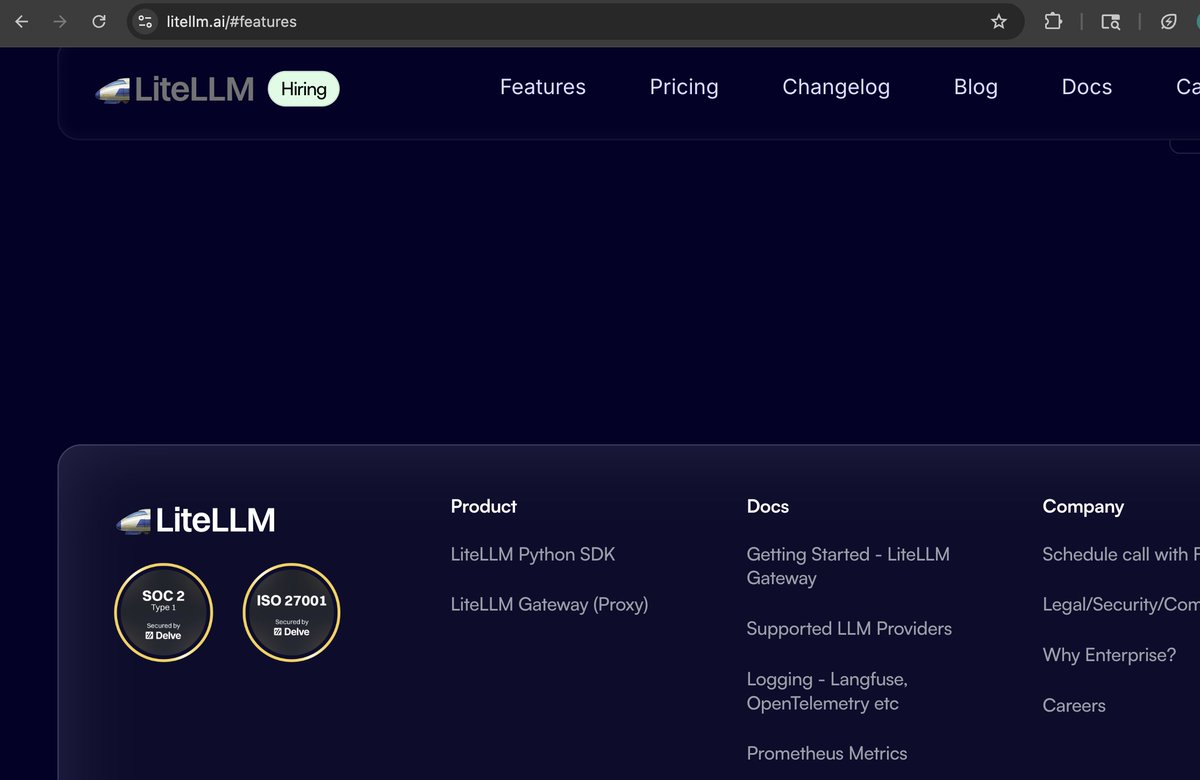Click the ISO 27001 badge

(292, 613)
